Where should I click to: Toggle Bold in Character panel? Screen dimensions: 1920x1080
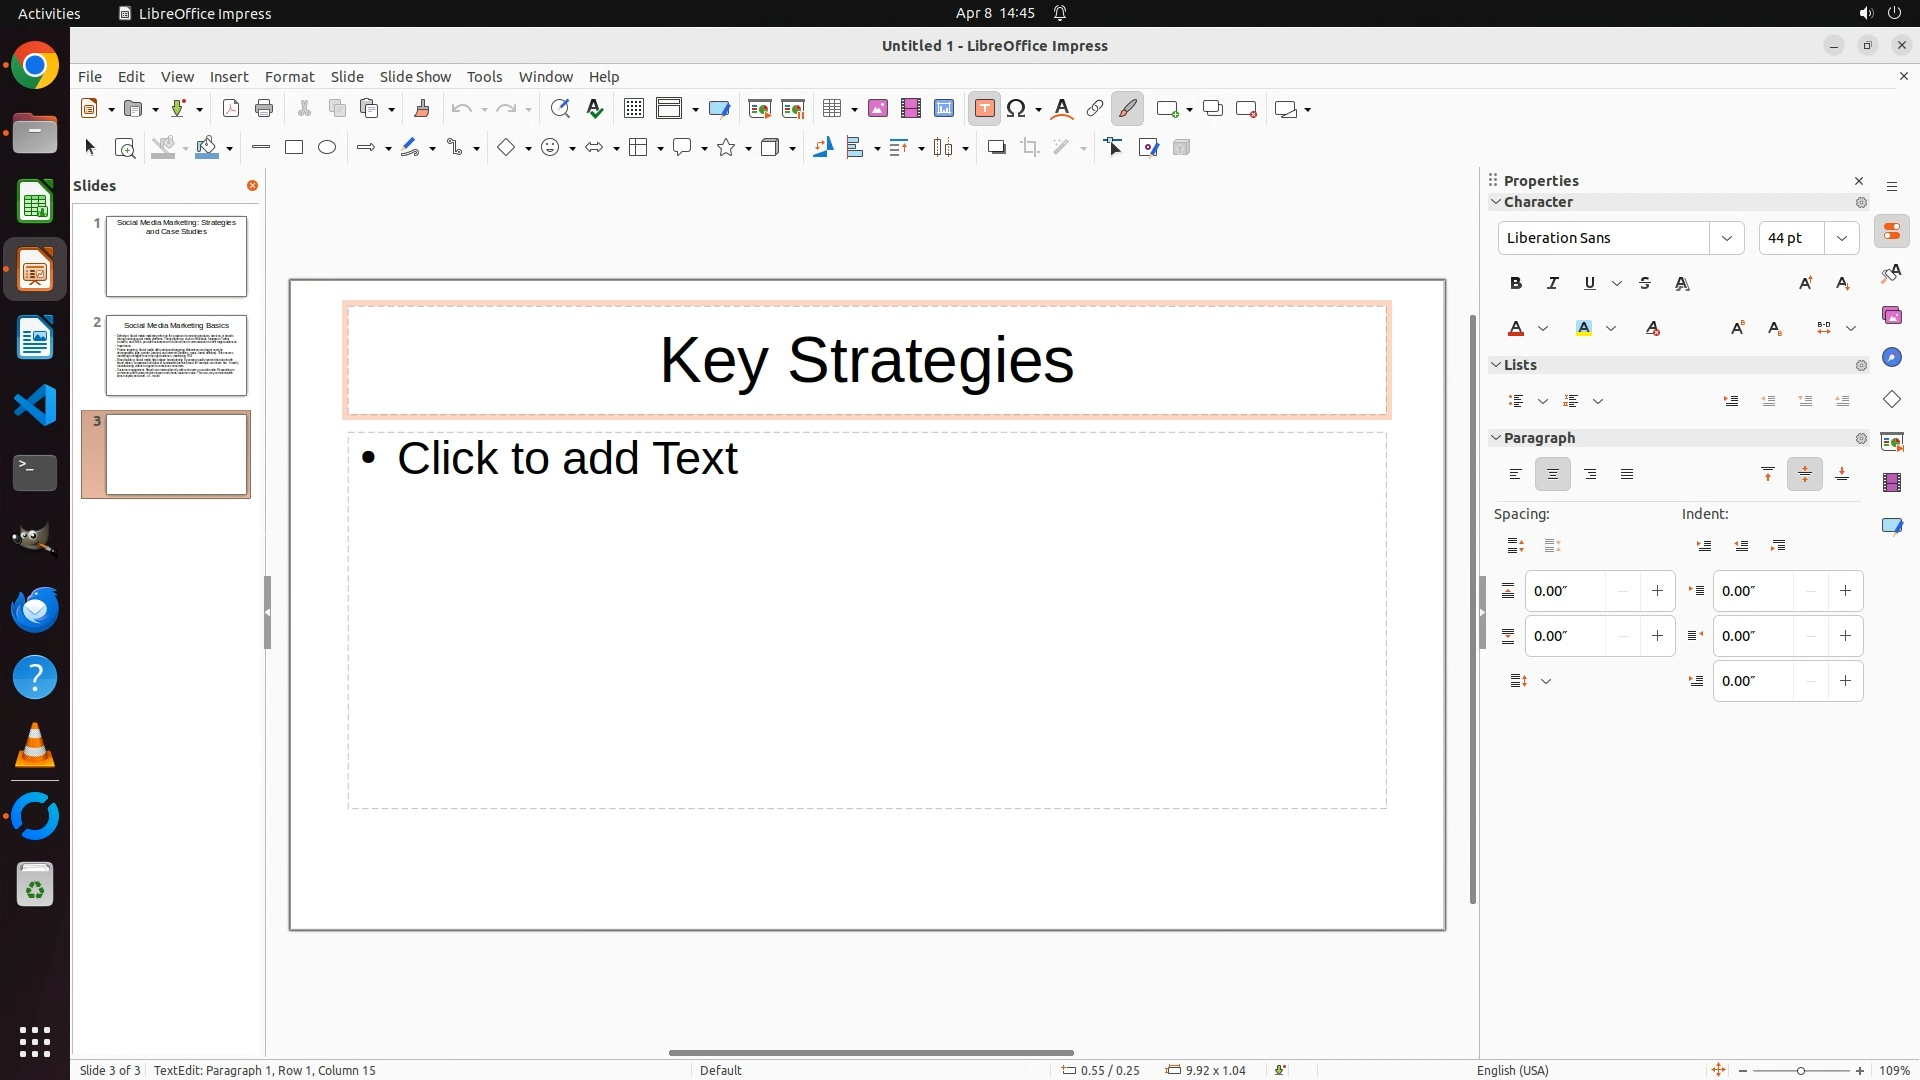click(1516, 284)
